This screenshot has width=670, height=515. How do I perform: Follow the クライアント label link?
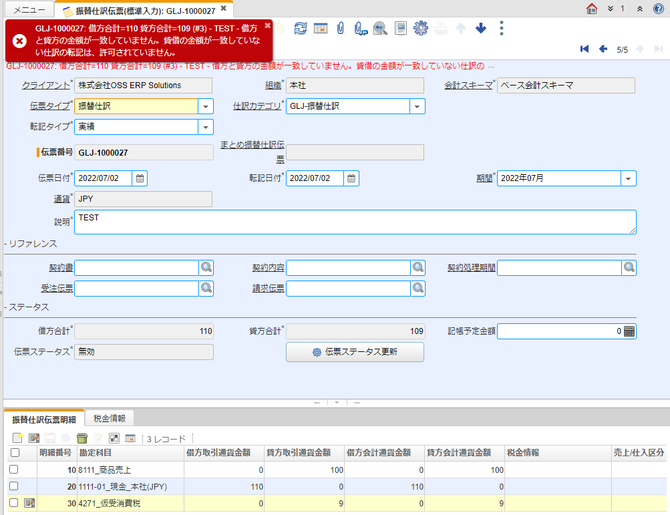pos(46,85)
